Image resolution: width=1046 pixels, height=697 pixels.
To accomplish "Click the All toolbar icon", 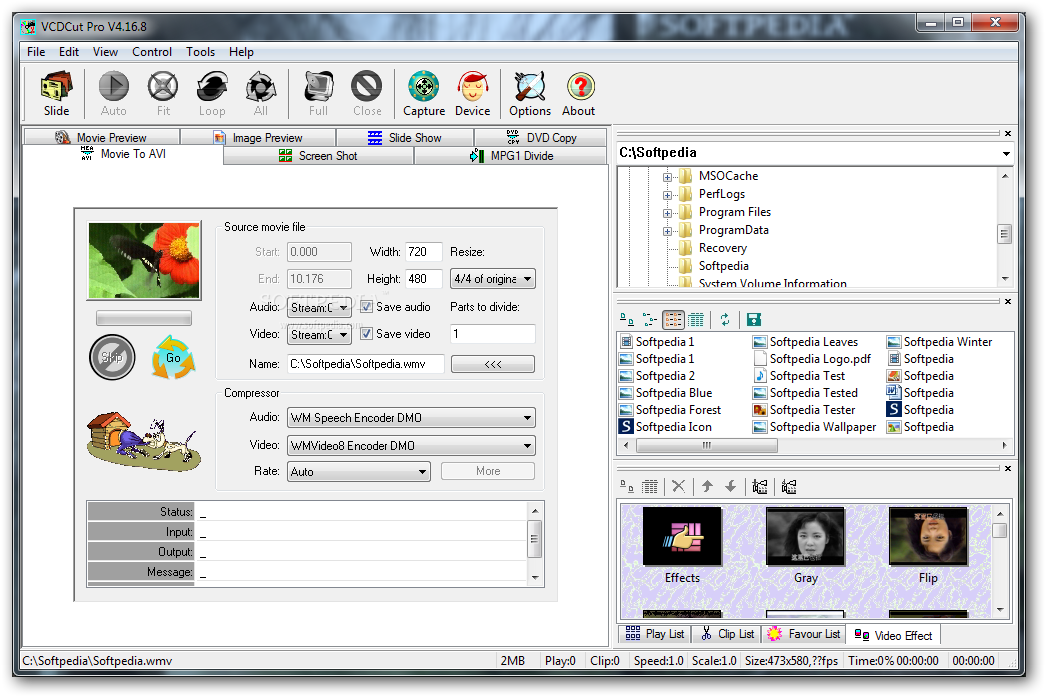I will pyautogui.click(x=261, y=93).
